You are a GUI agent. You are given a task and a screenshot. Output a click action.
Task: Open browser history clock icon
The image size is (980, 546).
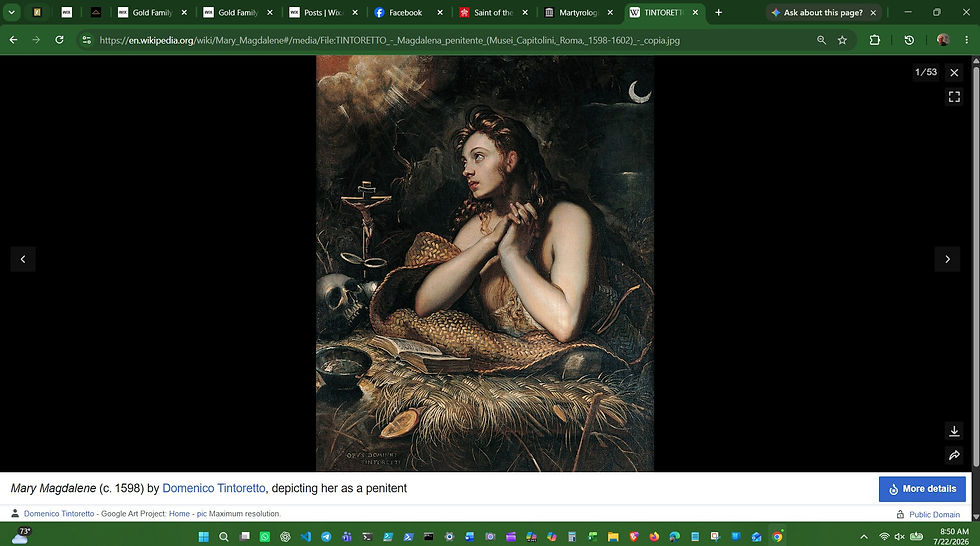[x=909, y=40]
